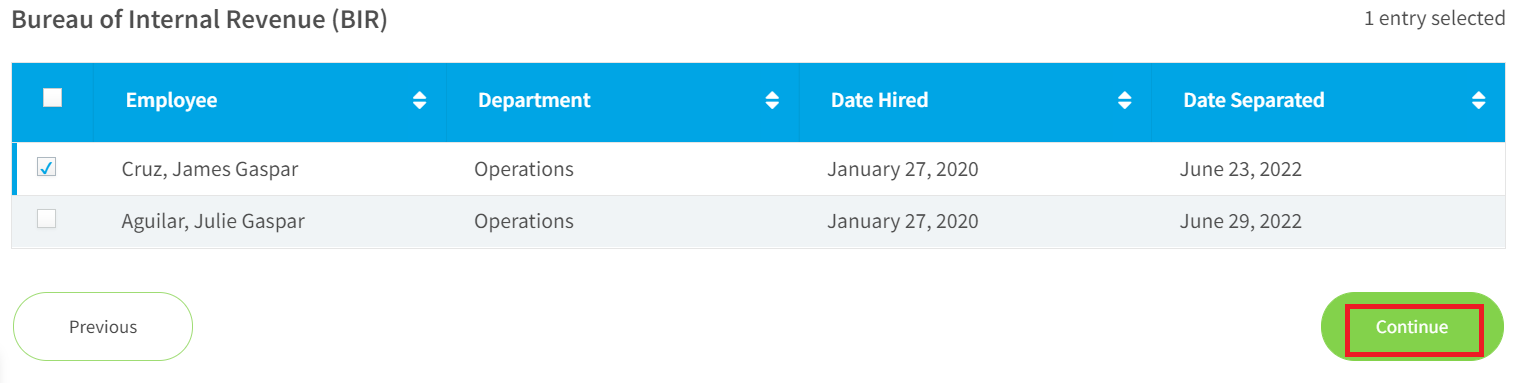Click the Date Hired header text
Screen dimensions: 1524x383
pos(879,100)
